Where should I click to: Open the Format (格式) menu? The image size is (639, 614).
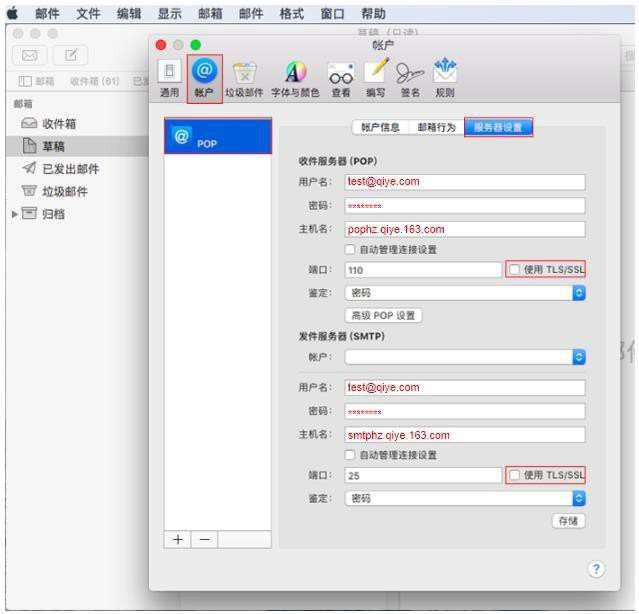coord(292,13)
